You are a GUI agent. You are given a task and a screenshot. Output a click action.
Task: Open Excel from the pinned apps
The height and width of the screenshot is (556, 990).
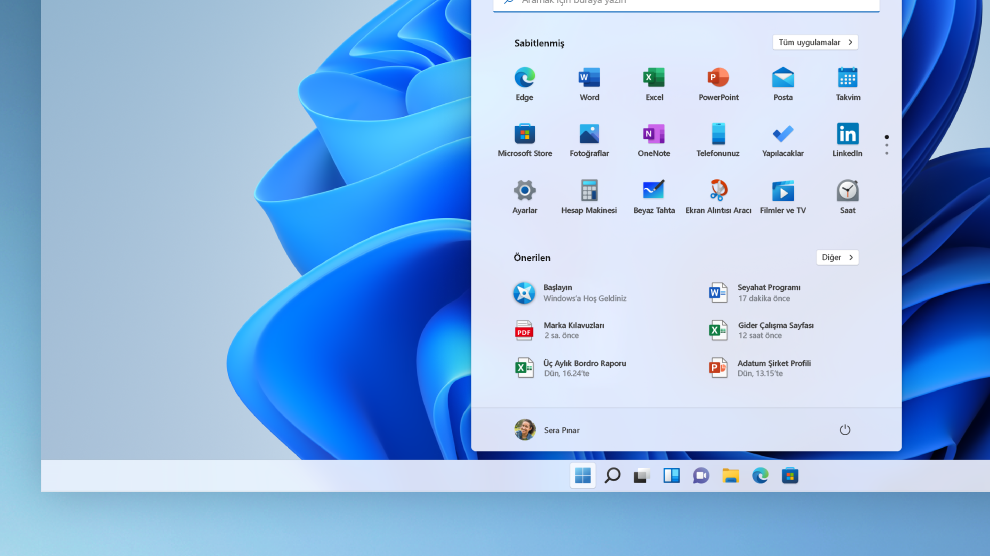tap(654, 84)
